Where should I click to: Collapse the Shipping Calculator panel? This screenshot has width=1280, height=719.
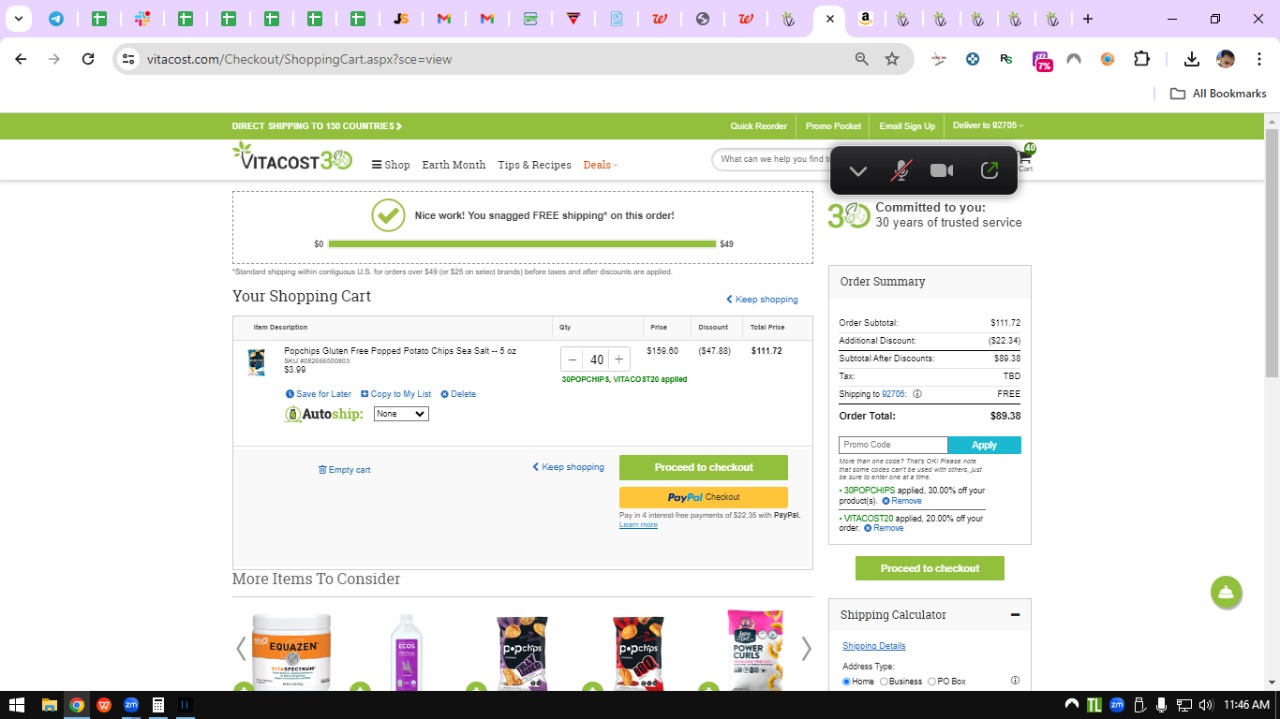click(x=1015, y=615)
